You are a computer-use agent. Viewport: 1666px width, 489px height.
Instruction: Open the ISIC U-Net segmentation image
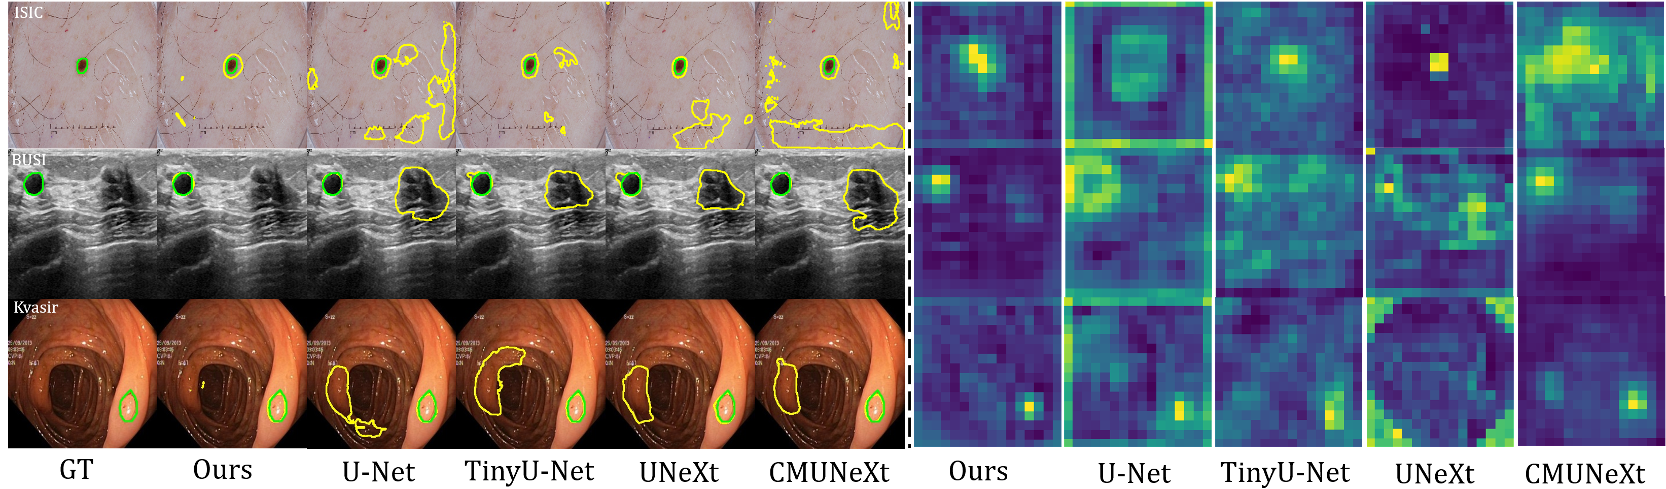(x=383, y=75)
